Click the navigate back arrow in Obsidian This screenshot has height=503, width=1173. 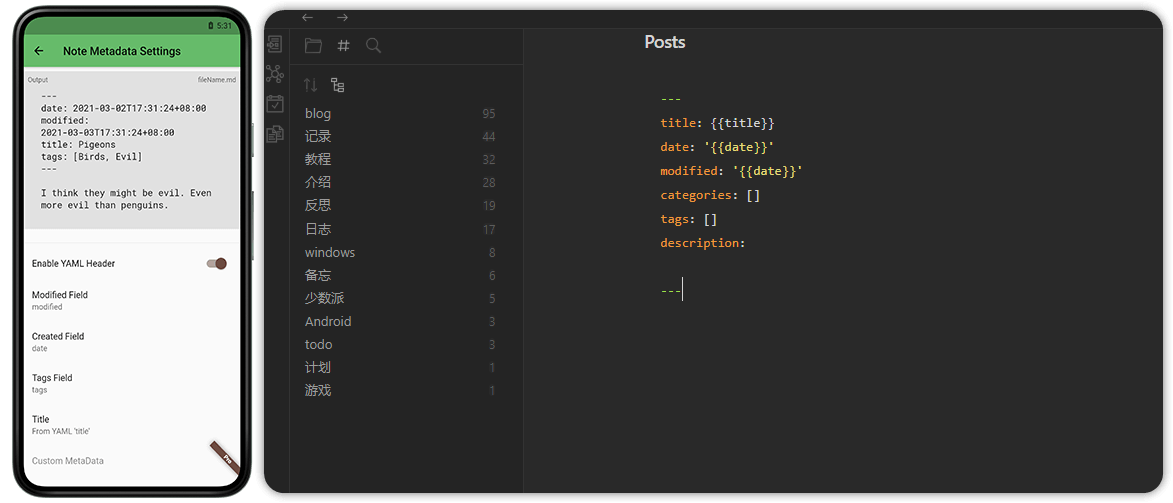pyautogui.click(x=308, y=18)
